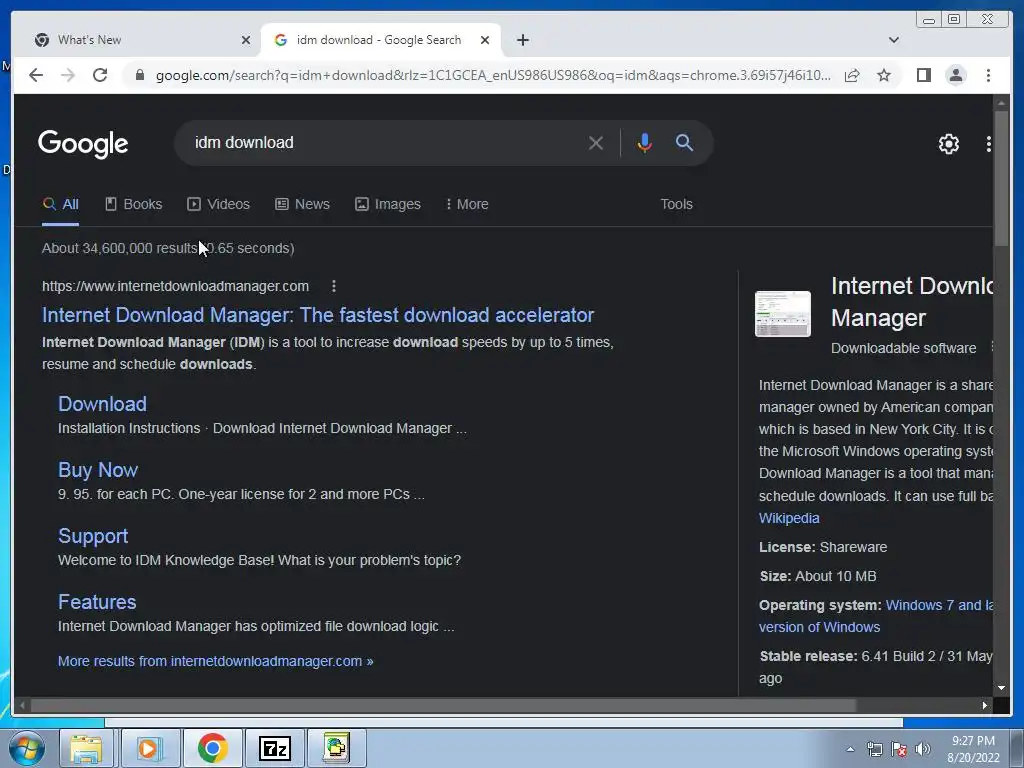Share this page from address bar
The image size is (1024, 768).
(x=852, y=75)
